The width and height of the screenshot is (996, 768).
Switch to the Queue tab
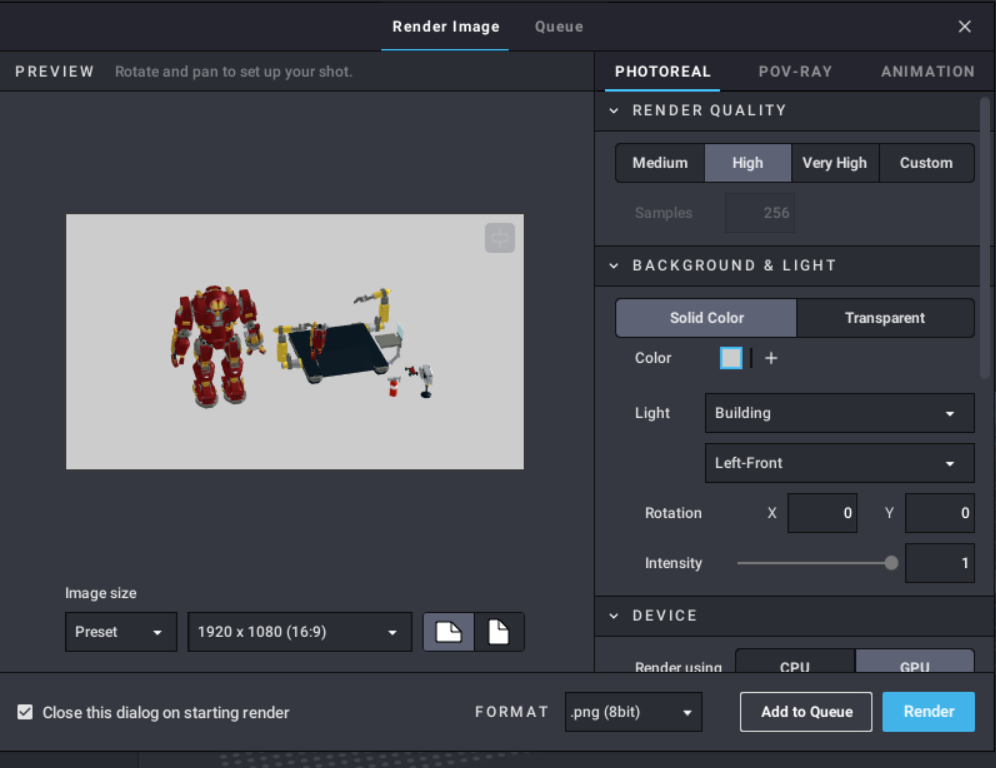(x=559, y=27)
